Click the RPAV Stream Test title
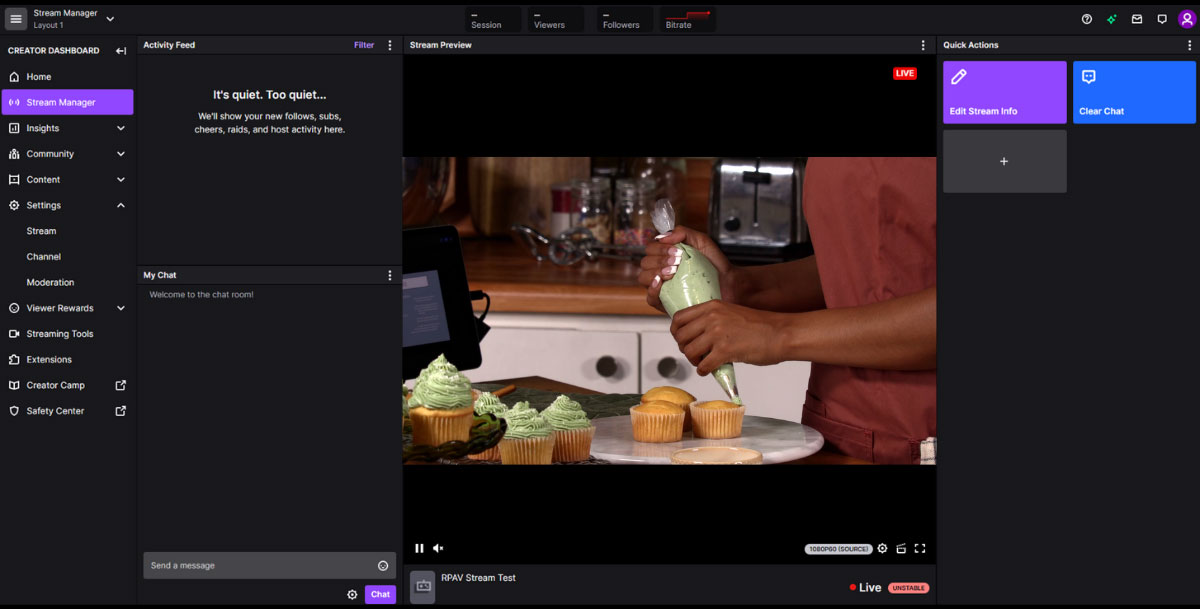This screenshot has height=609, width=1200. pos(478,578)
